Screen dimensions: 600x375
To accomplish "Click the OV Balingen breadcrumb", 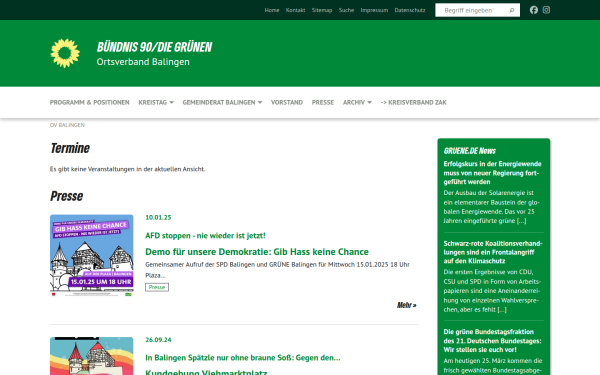I will click(67, 125).
